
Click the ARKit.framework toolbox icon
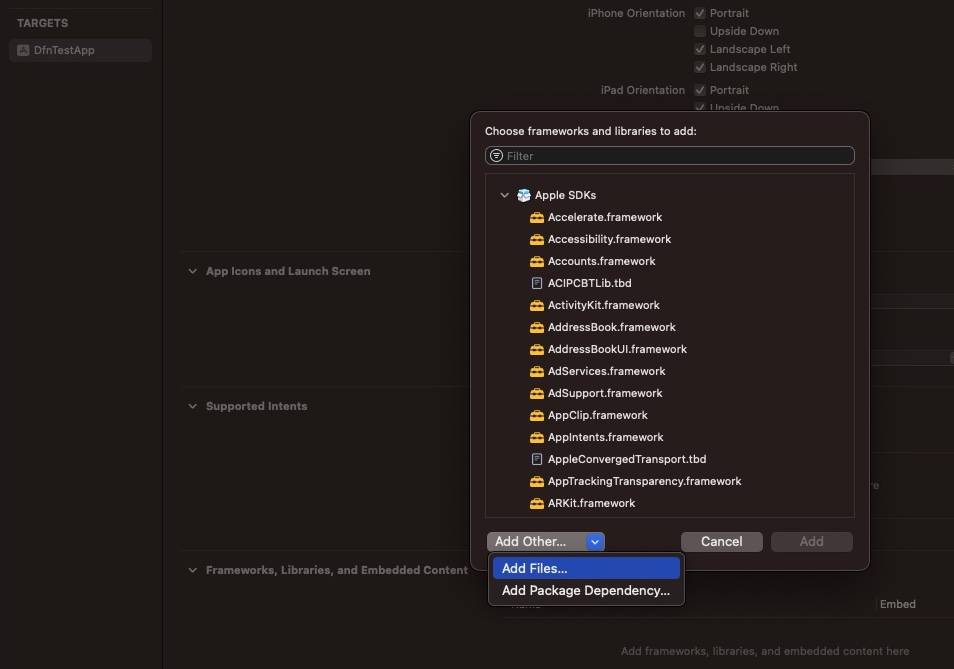click(537, 503)
